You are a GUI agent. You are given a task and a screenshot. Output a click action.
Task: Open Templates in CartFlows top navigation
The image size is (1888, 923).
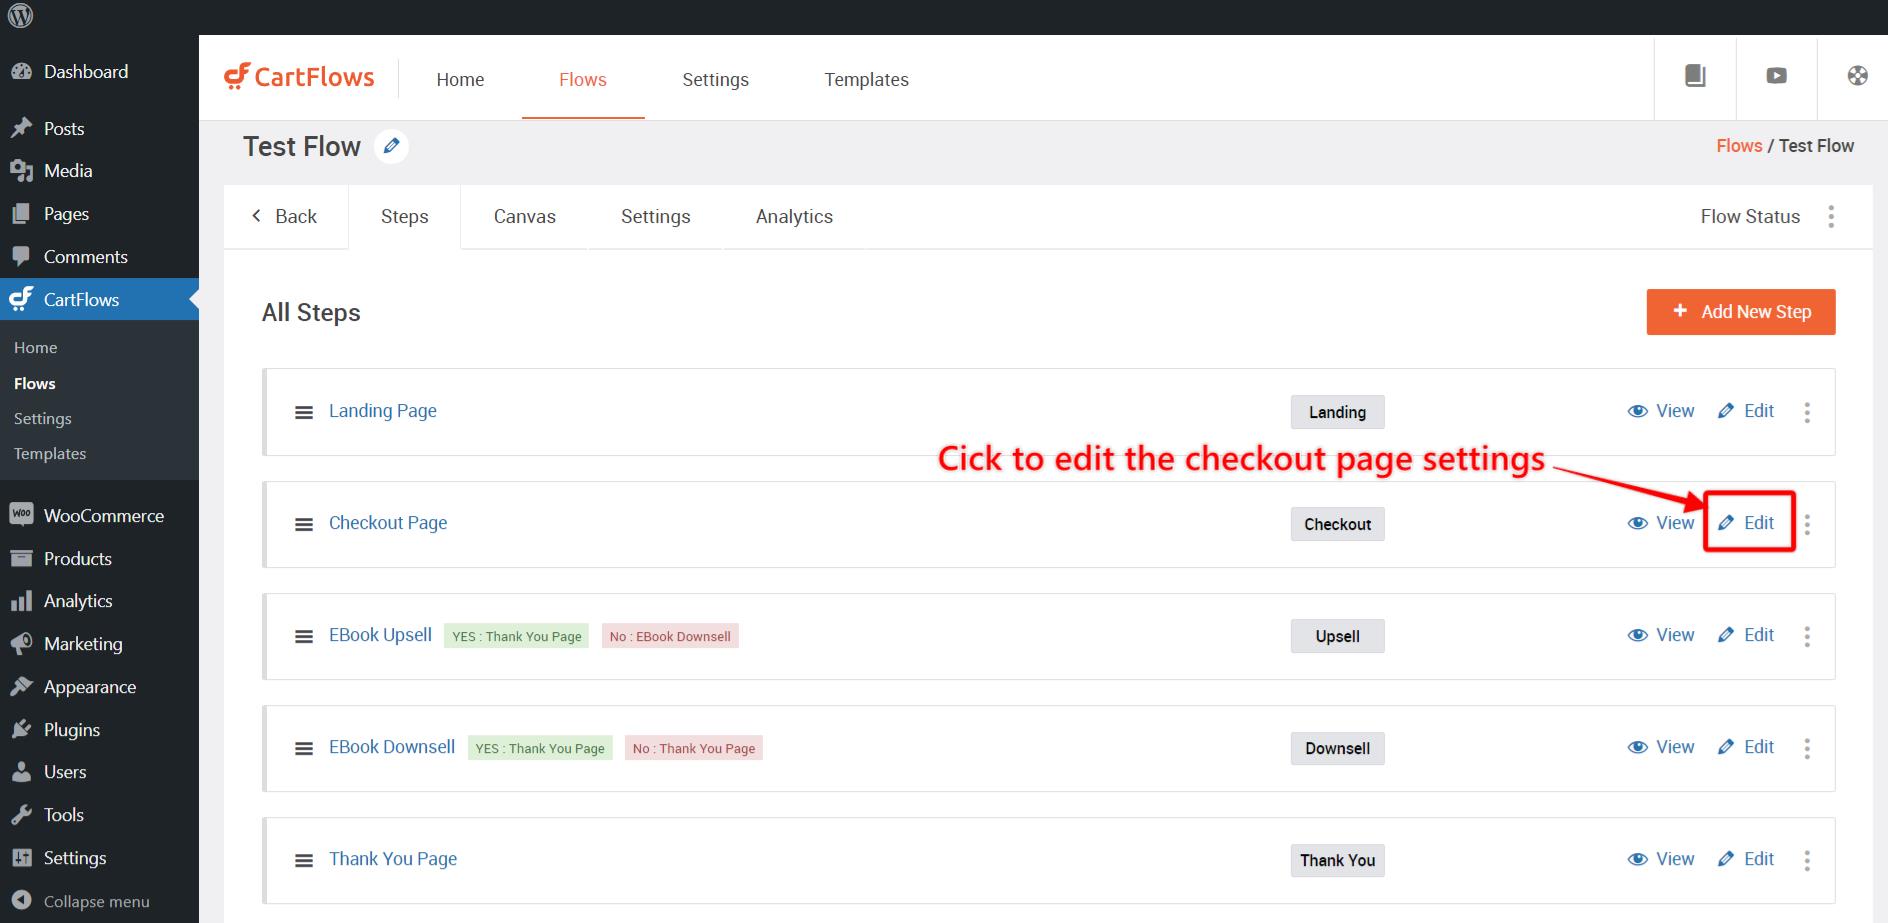866,80
